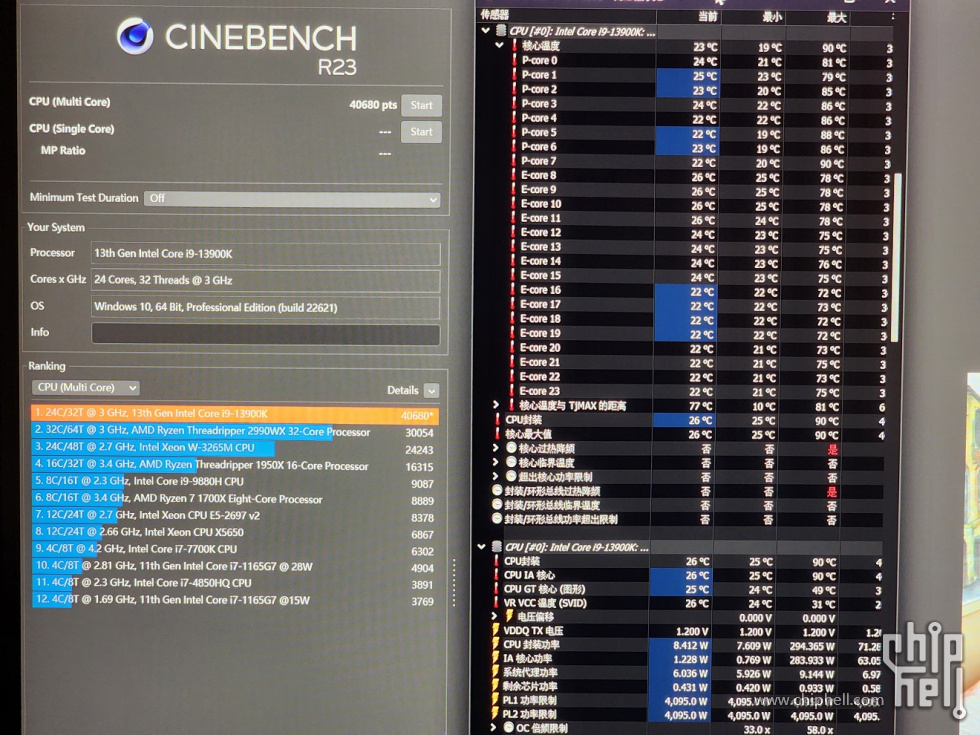Click the round status icon beside 核心过热降频
The height and width of the screenshot is (735, 980).
tap(511, 448)
